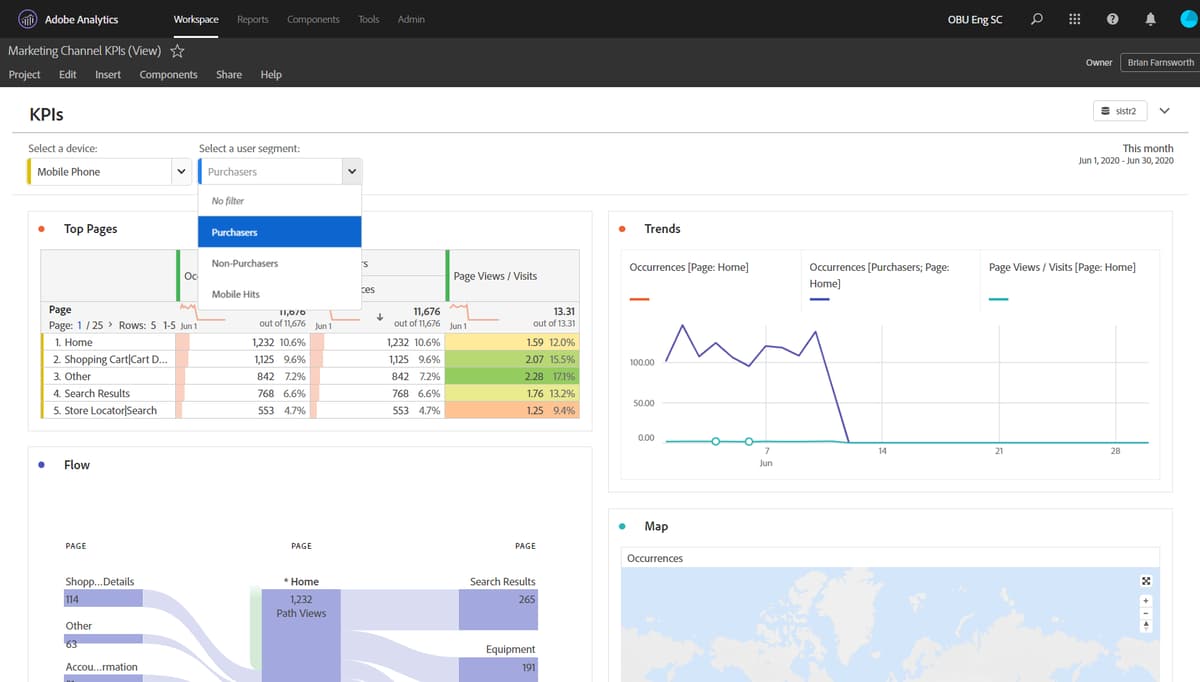The width and height of the screenshot is (1200, 682).
Task: Click the map zoom out control
Action: 1146,613
